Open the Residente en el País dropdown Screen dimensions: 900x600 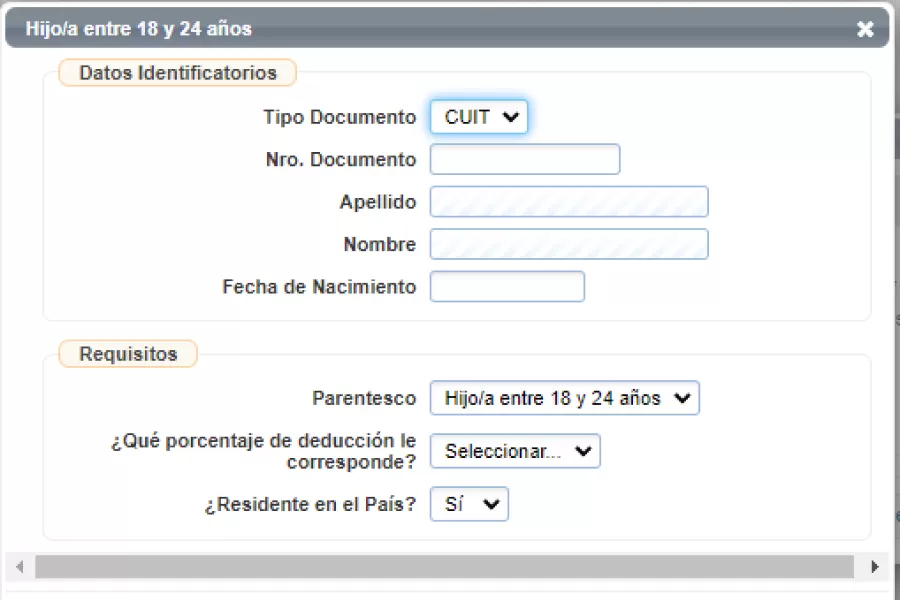[x=468, y=504]
